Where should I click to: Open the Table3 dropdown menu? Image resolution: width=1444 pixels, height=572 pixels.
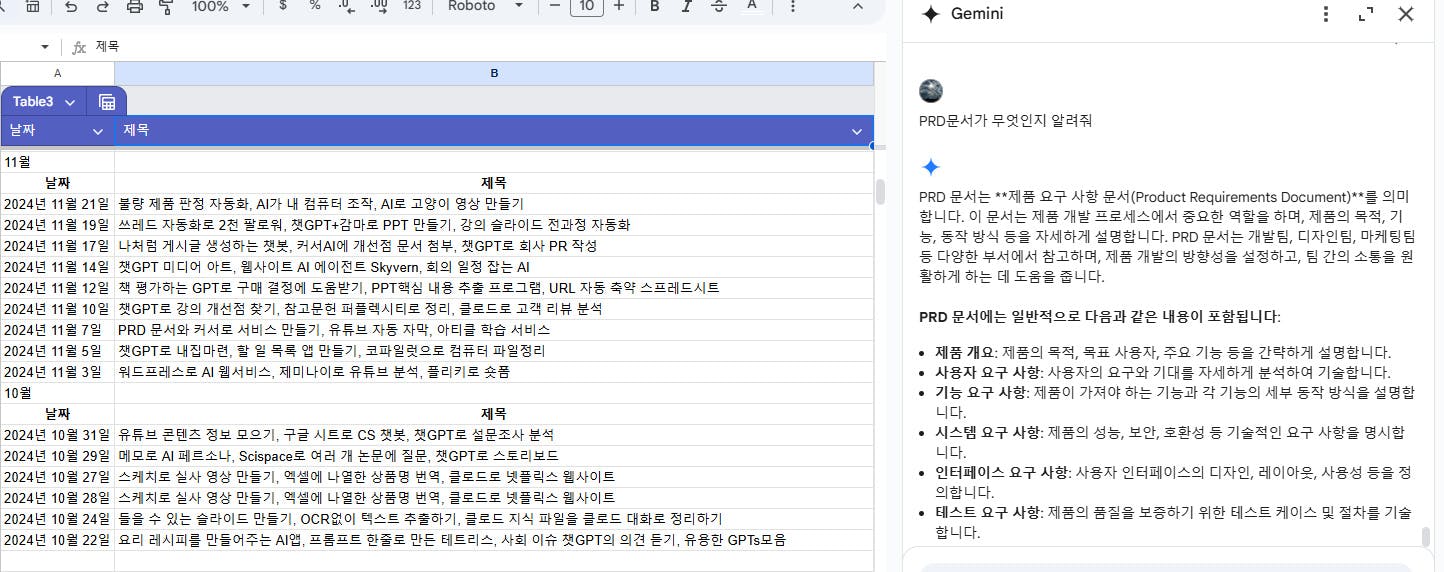(70, 102)
